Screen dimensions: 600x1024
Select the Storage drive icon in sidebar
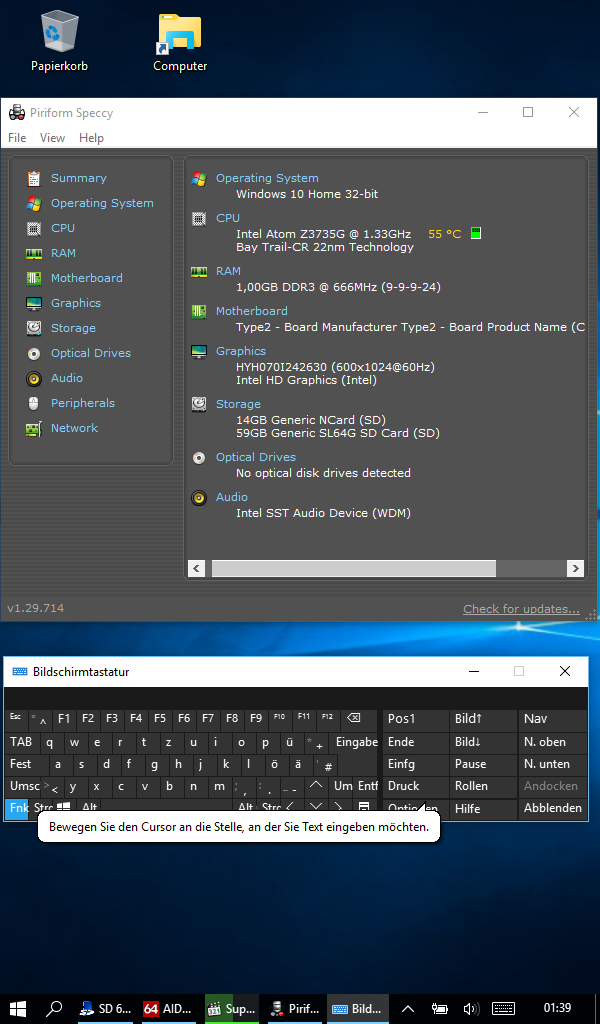point(34,328)
